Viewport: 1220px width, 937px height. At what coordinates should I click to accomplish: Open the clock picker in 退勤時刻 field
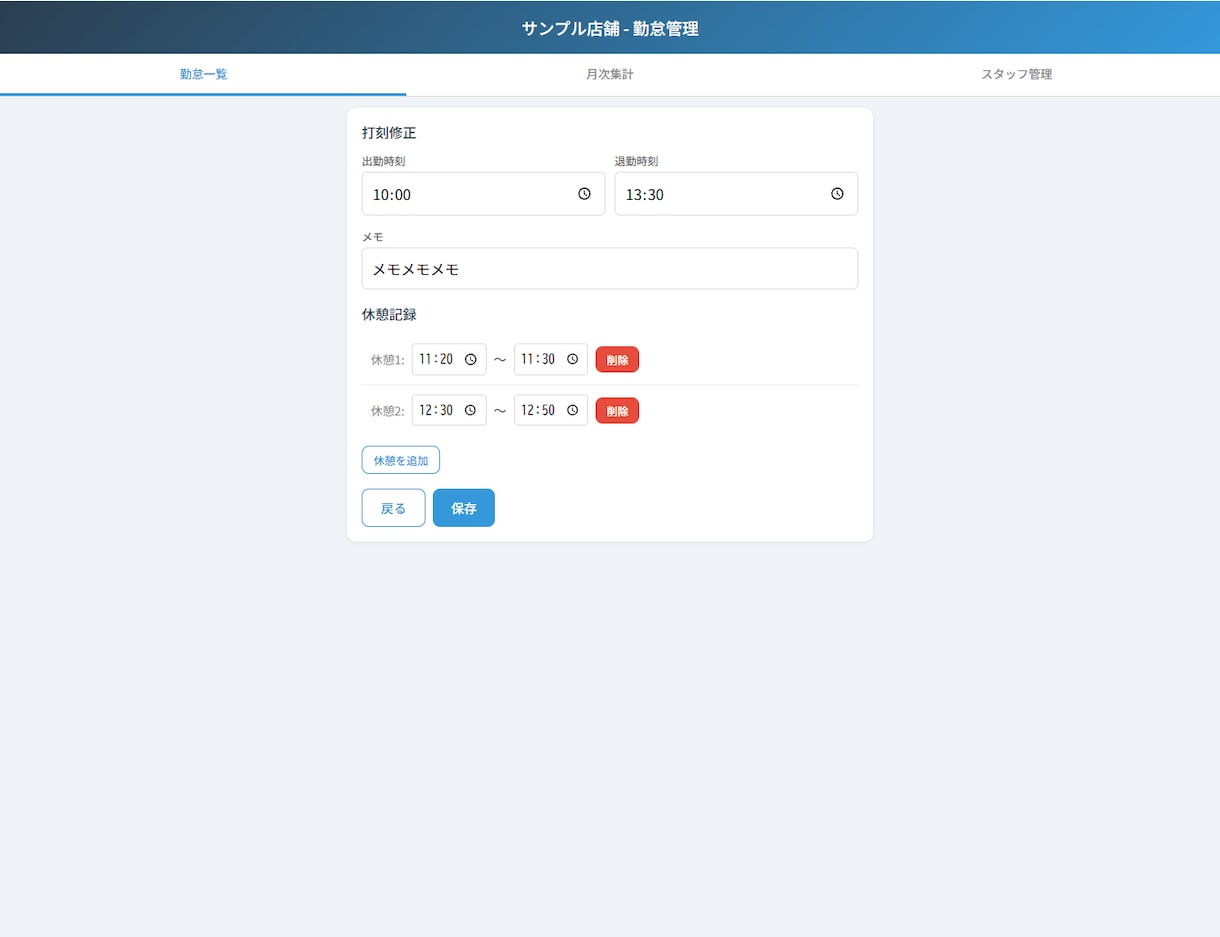point(837,194)
